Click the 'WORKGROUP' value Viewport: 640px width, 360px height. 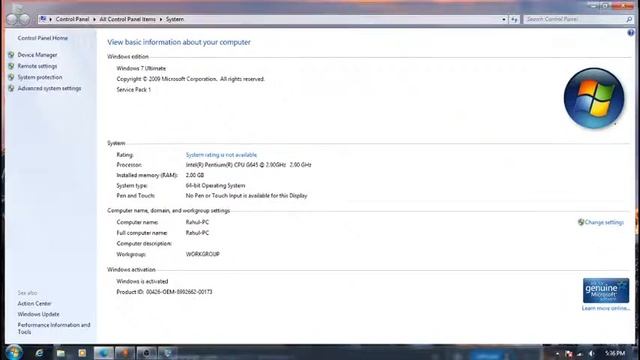point(202,254)
